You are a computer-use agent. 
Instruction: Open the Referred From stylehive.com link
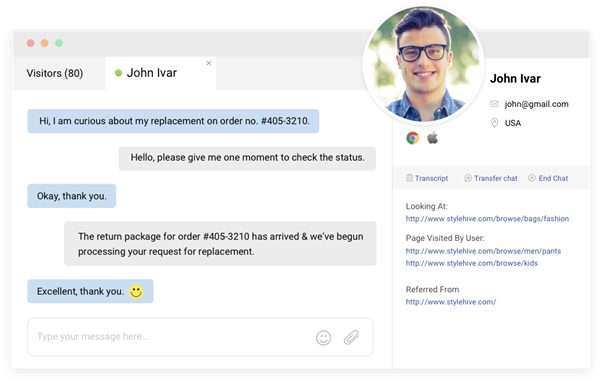pyautogui.click(x=451, y=302)
